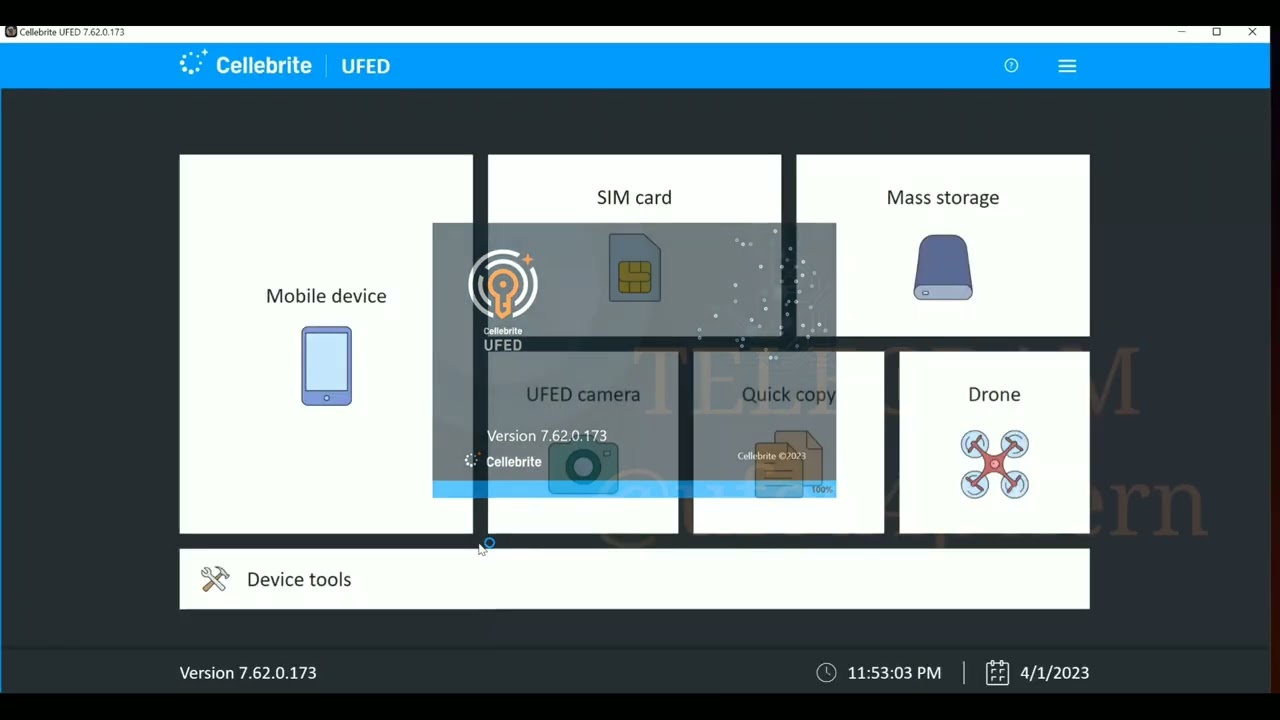The height and width of the screenshot is (720, 1280).
Task: Click the hammer and wrench tools icon
Action: 215,579
